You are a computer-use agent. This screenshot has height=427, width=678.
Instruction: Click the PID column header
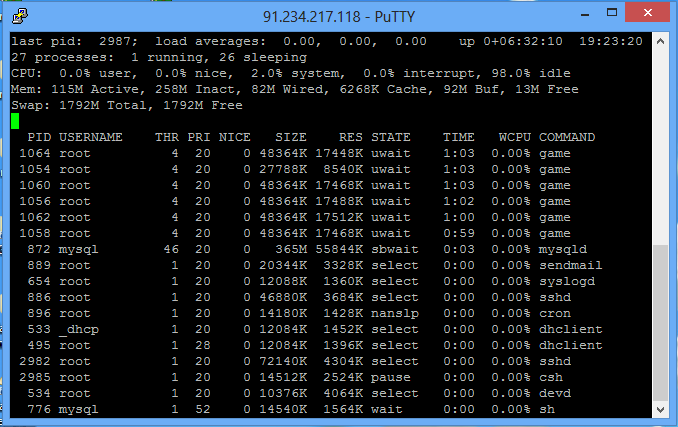pyautogui.click(x=39, y=137)
